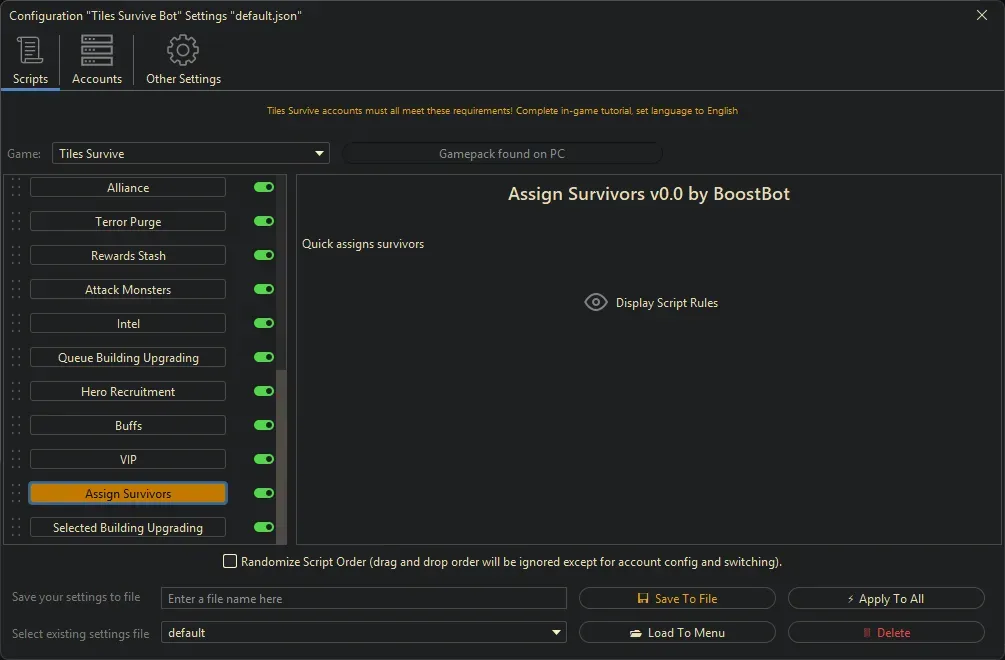Select the Attack Monsters script
Image resolution: width=1005 pixels, height=660 pixels.
coord(128,290)
